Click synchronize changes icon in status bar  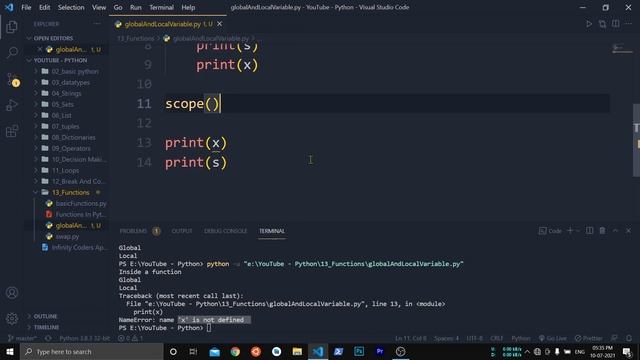48,338
